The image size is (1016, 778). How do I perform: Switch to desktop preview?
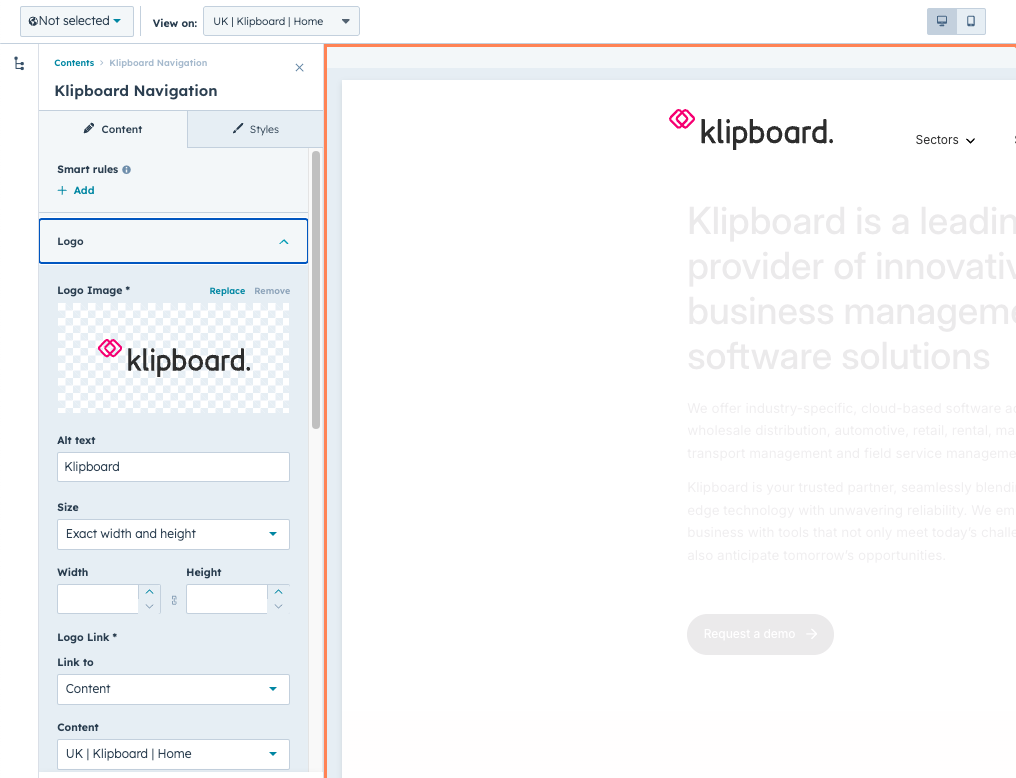941,21
